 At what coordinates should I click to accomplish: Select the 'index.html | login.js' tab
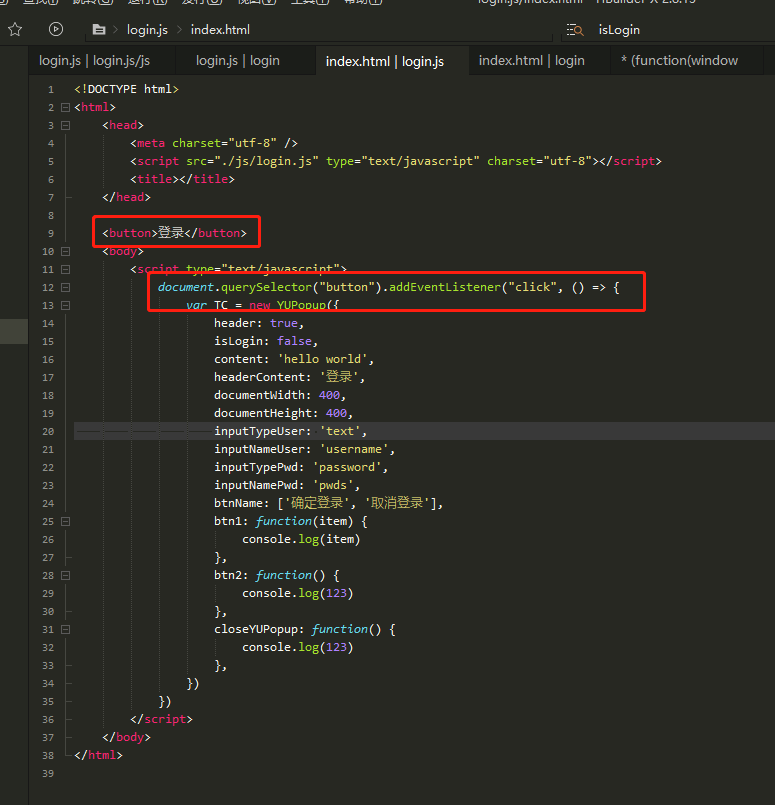pos(385,61)
